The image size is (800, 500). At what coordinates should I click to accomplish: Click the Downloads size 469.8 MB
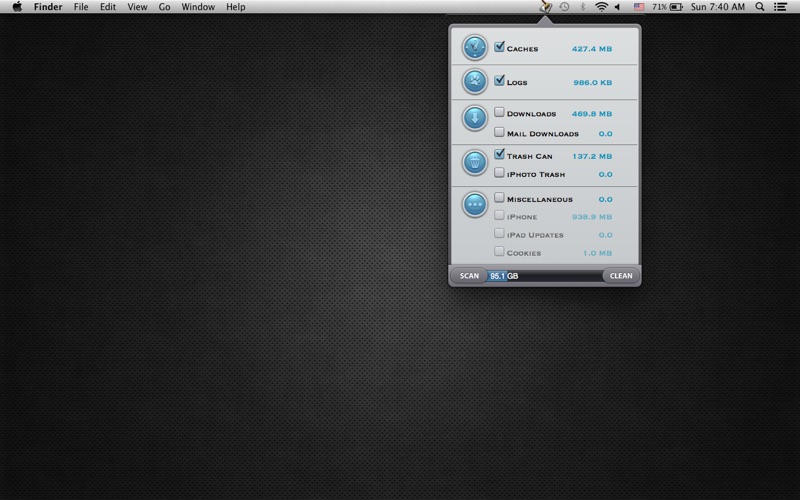click(x=592, y=114)
